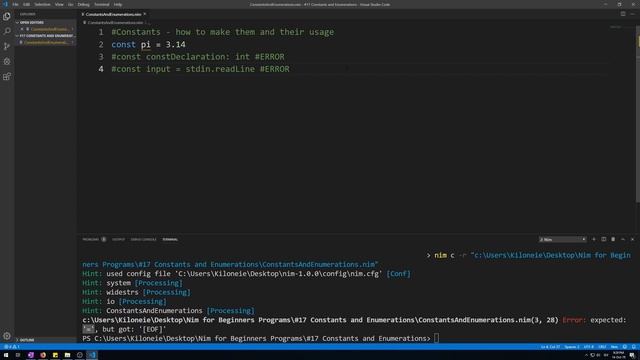Click the VS Code icon in taskbar

tap(92, 355)
